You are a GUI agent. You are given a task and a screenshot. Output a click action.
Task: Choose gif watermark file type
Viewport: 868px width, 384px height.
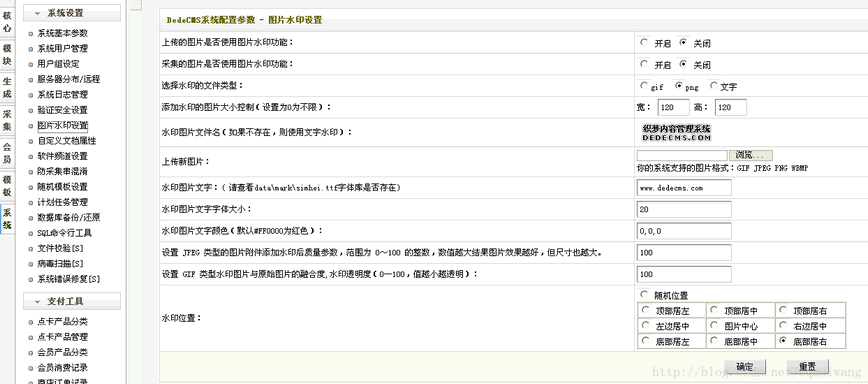tap(643, 86)
